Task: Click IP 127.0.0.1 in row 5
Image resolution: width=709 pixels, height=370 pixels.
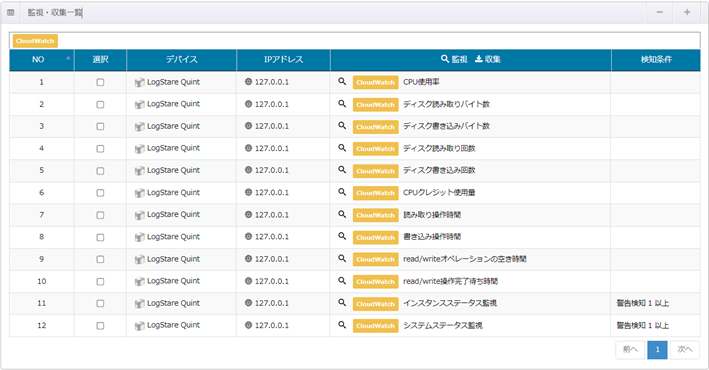Action: pos(272,171)
